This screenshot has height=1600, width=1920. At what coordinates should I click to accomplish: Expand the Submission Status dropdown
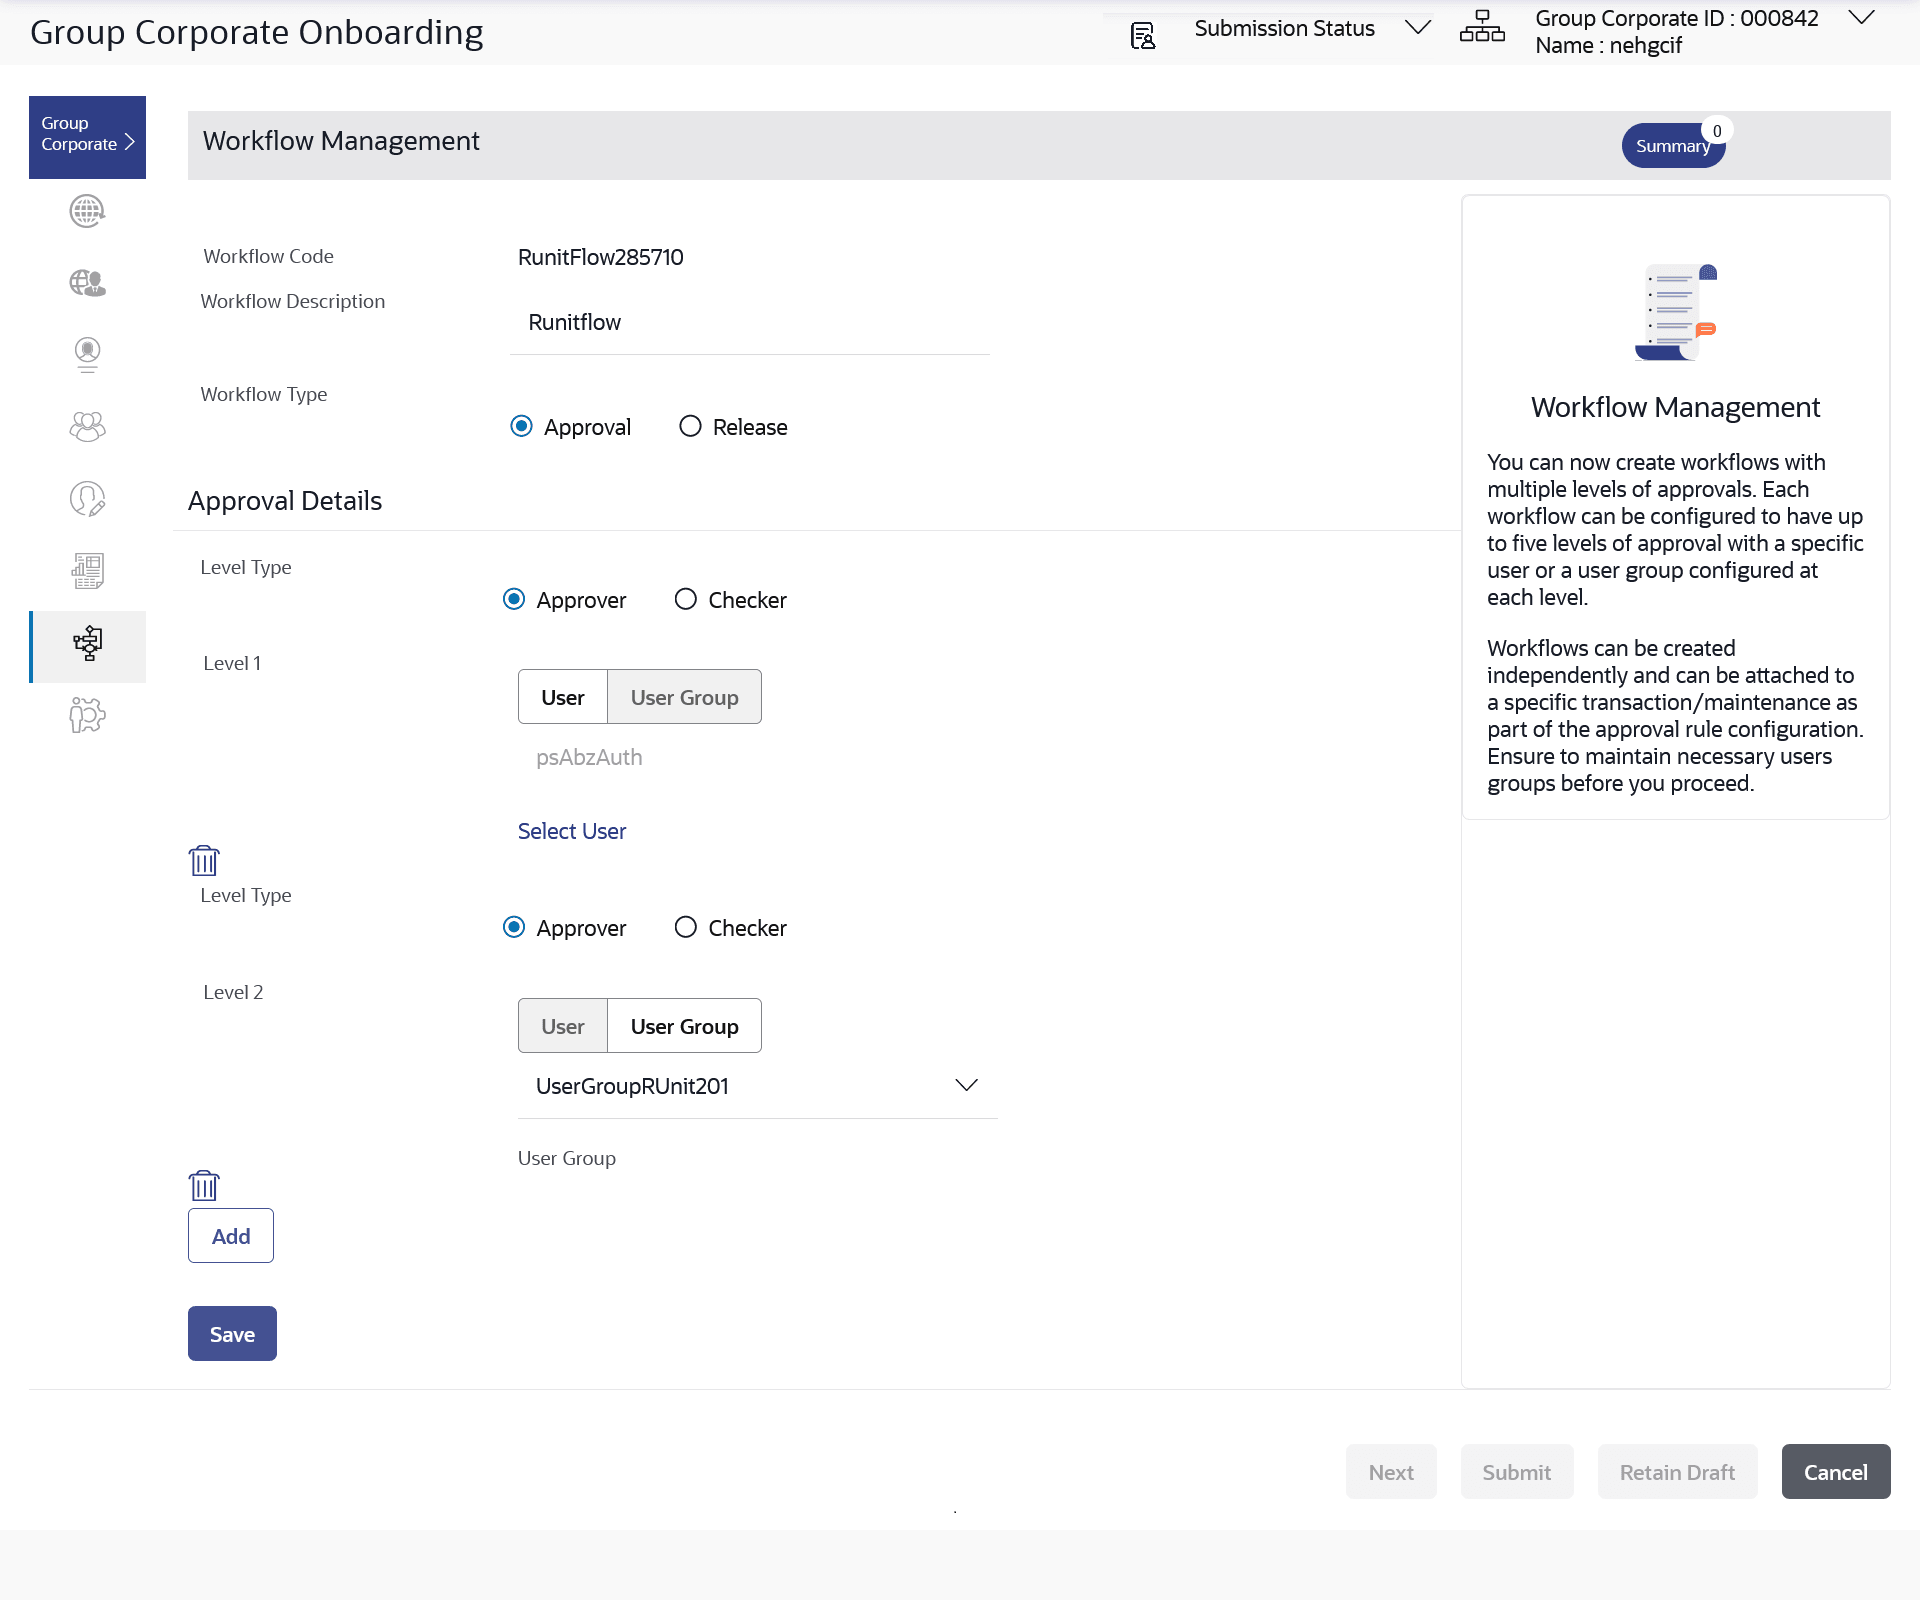(1417, 28)
